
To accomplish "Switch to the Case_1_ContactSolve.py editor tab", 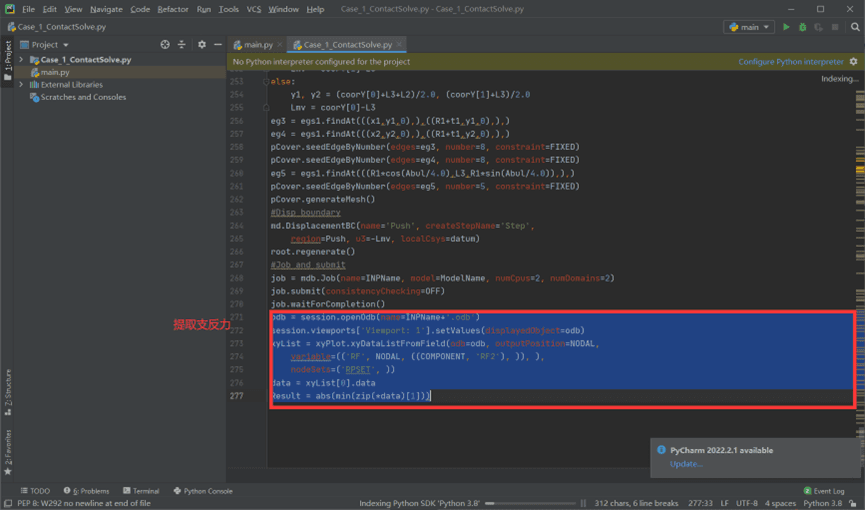I will pyautogui.click(x=348, y=45).
